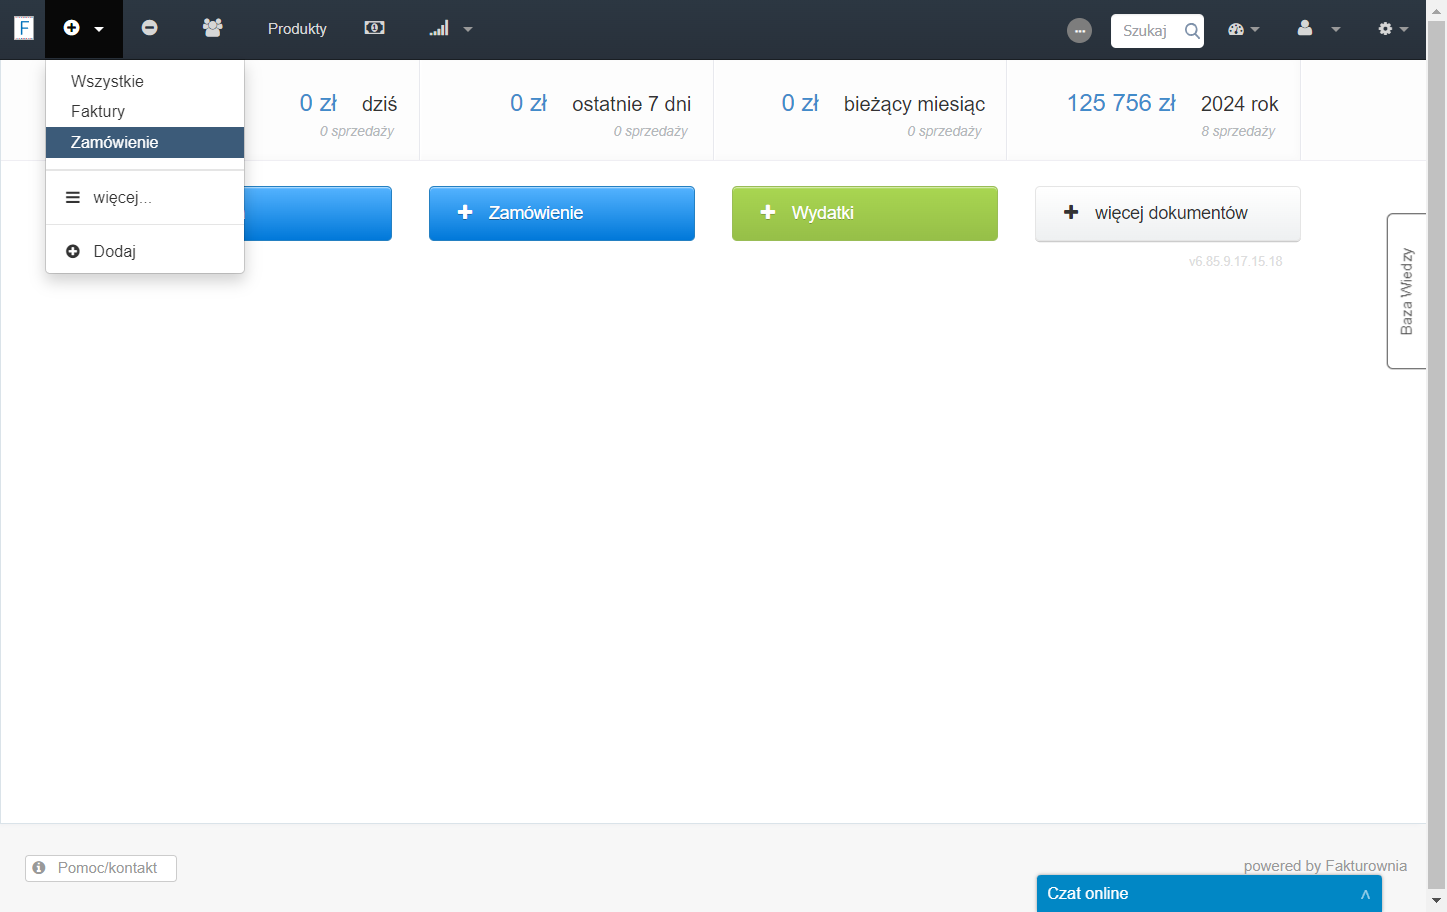Click the 0 zł dziś amount

tap(318, 103)
